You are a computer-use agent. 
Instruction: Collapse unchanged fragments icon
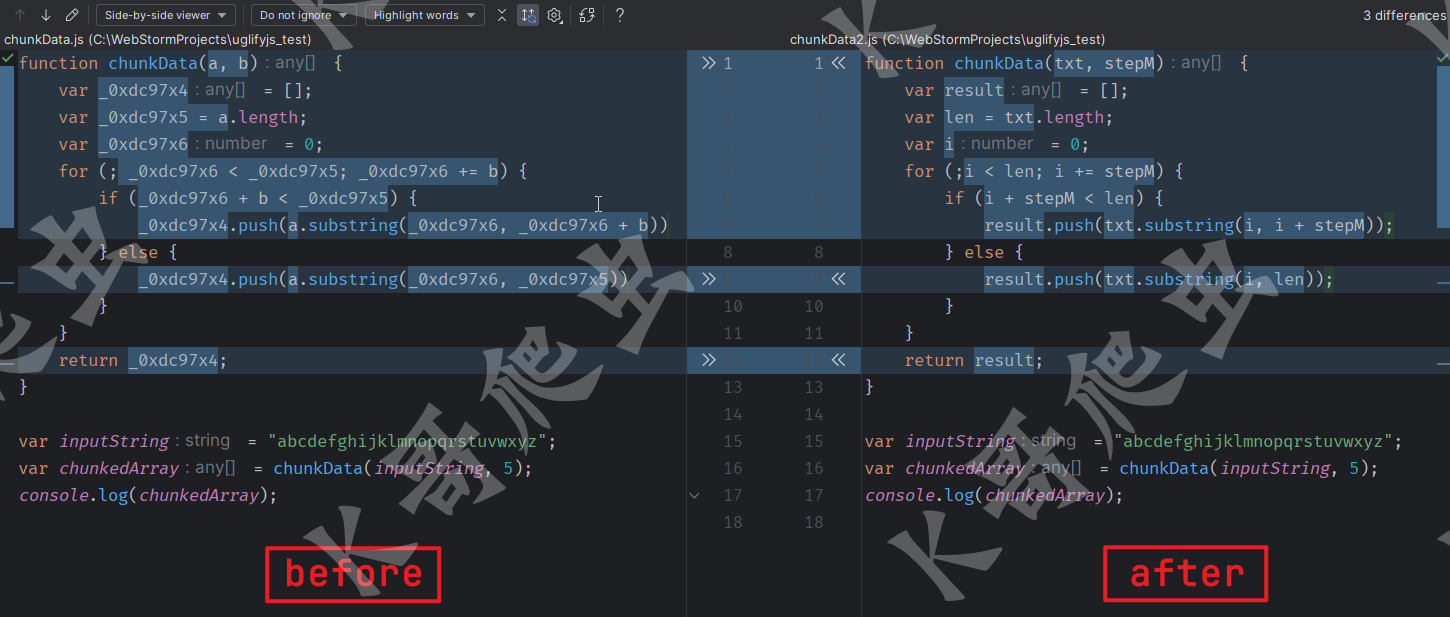click(502, 15)
